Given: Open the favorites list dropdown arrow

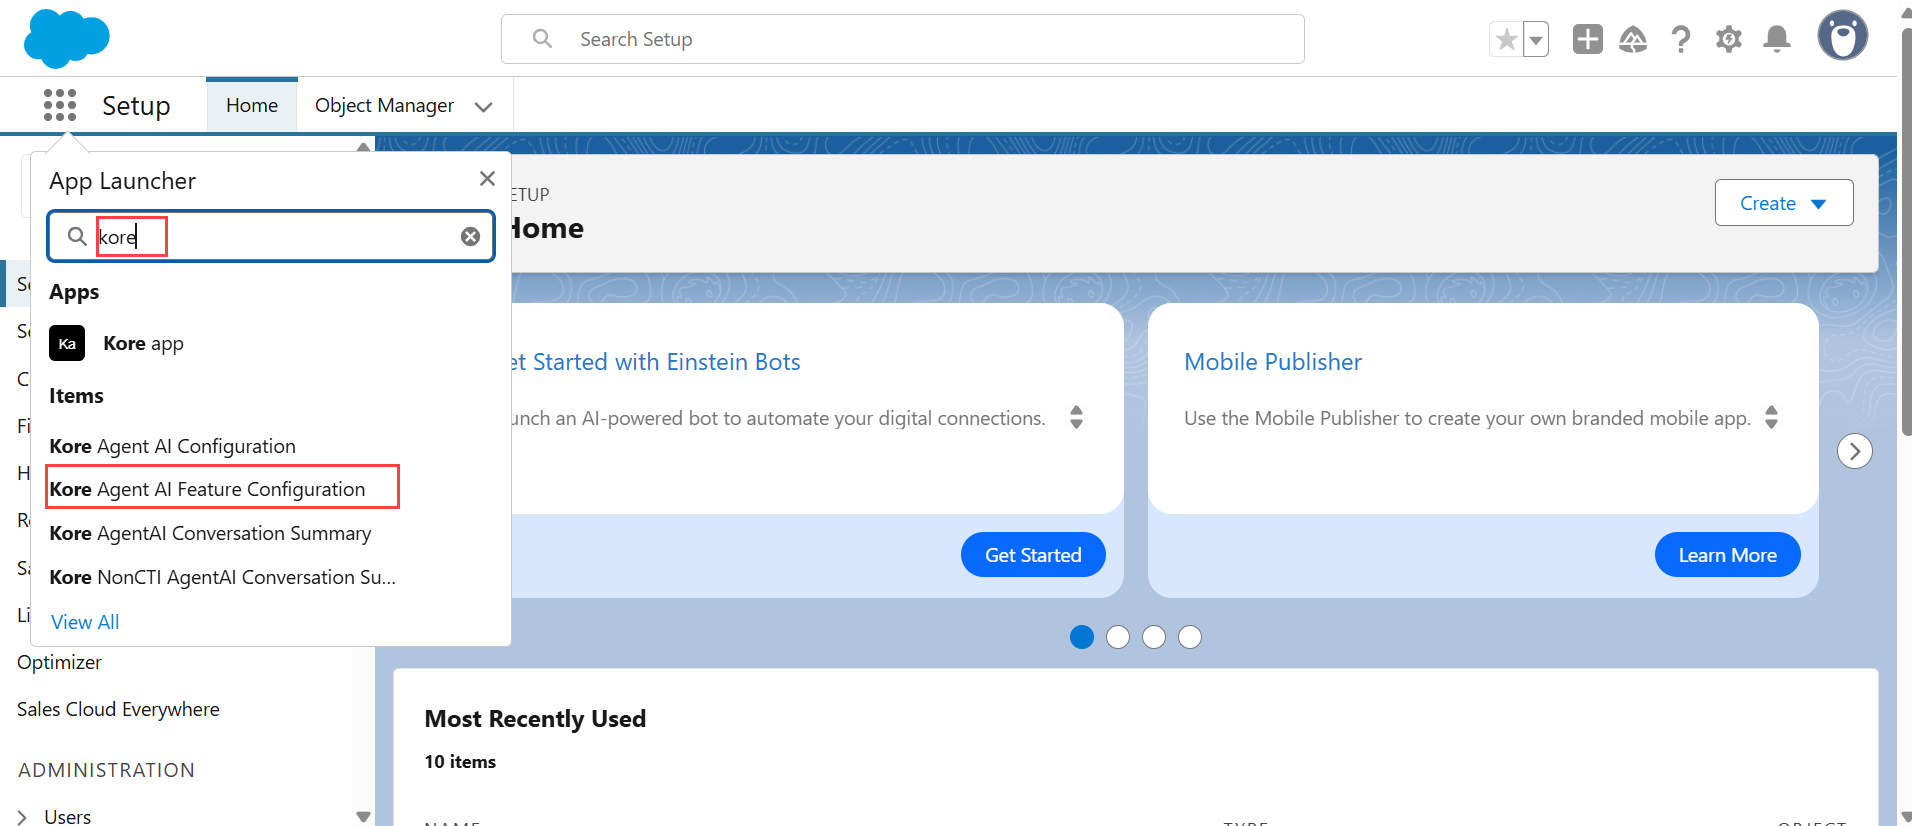Looking at the screenshot, I should point(1536,40).
